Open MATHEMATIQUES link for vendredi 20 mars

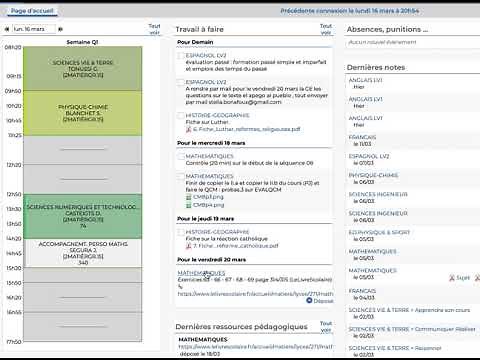pyautogui.click(x=201, y=273)
